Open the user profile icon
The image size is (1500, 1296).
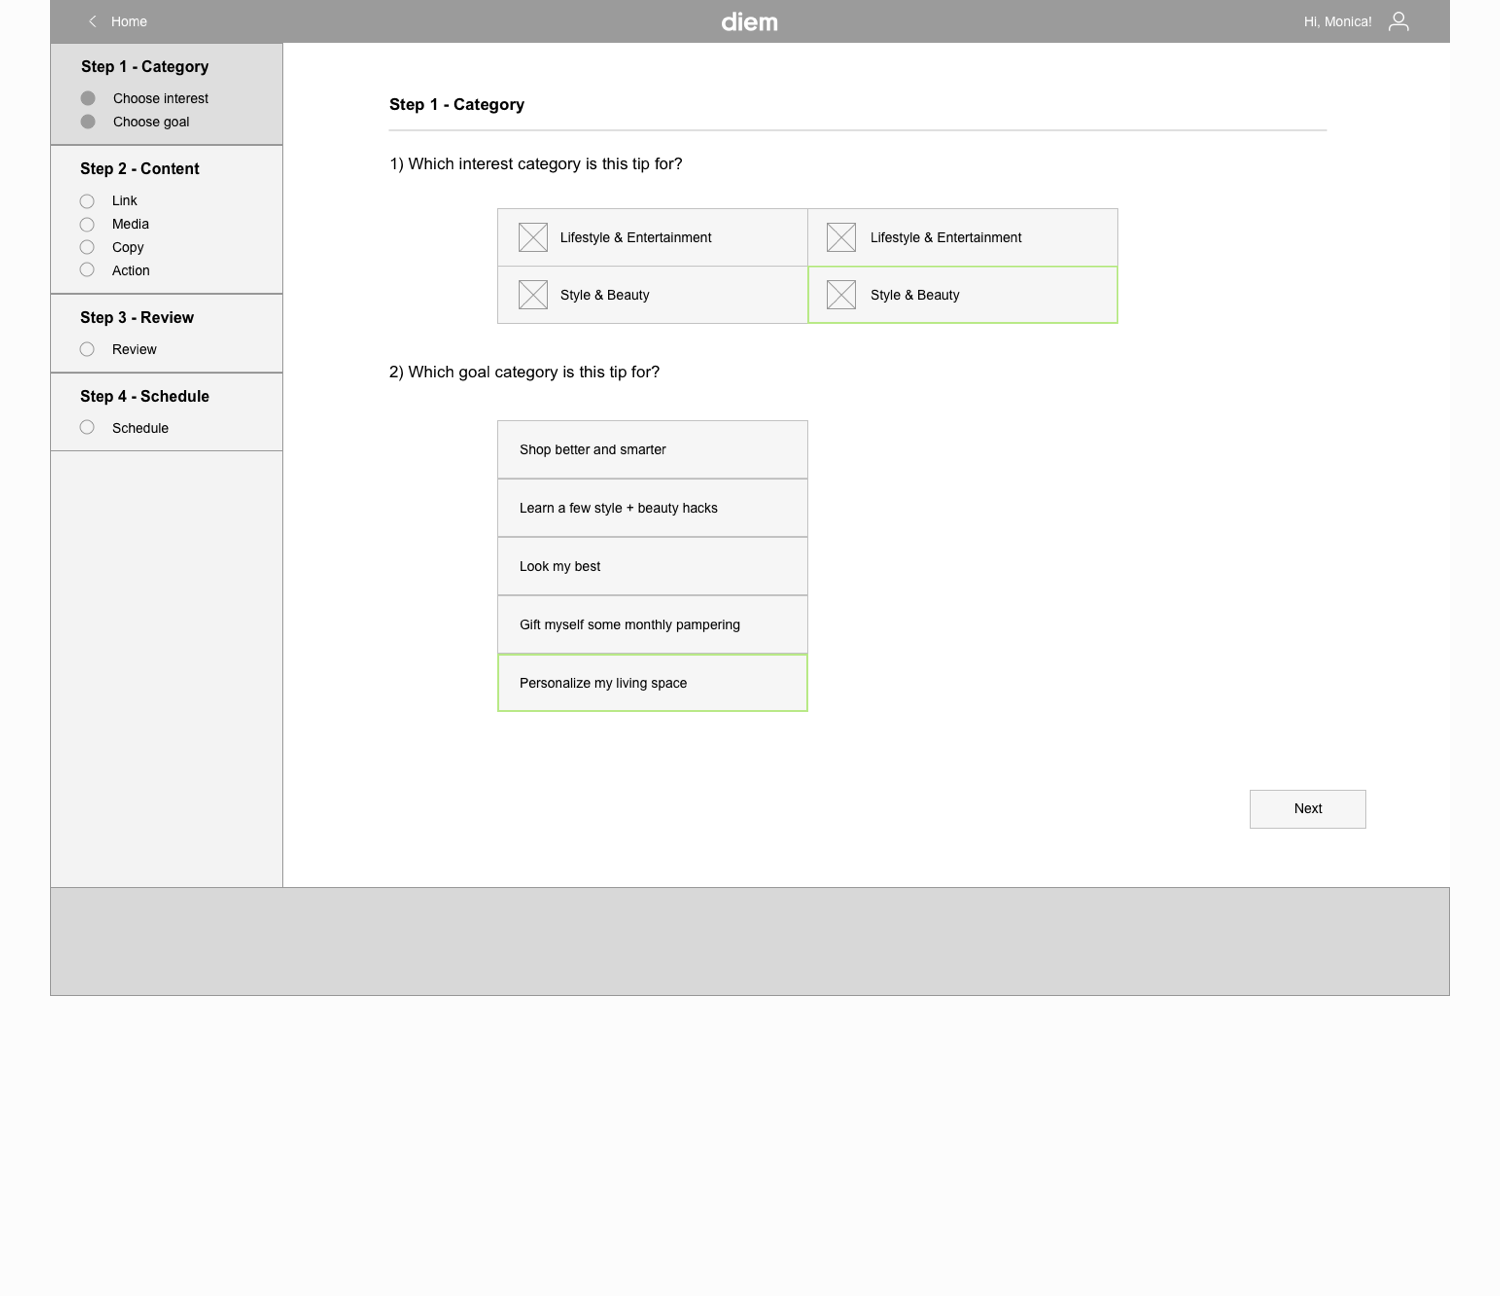[x=1398, y=21]
